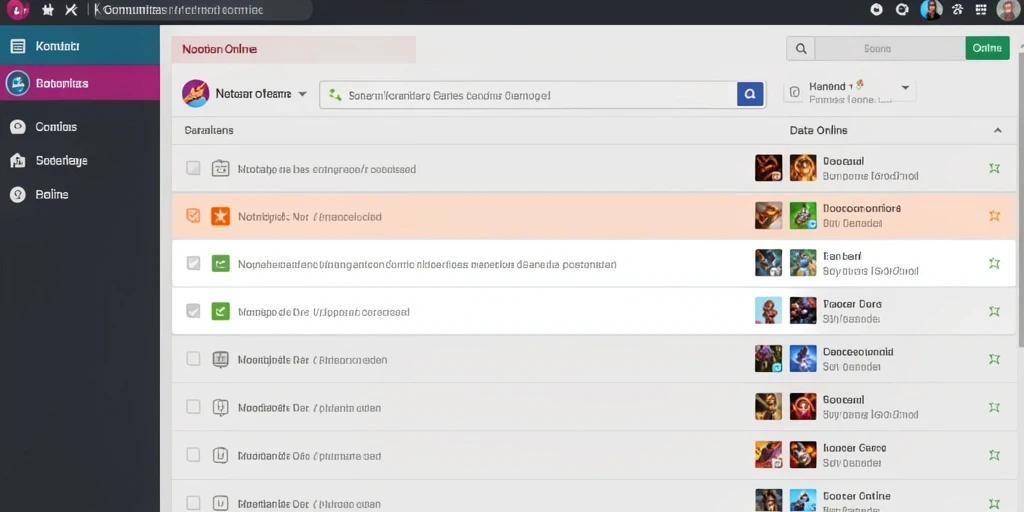
Task: Collapse the list with the 'Data Onlins' chevron
Action: click(998, 131)
